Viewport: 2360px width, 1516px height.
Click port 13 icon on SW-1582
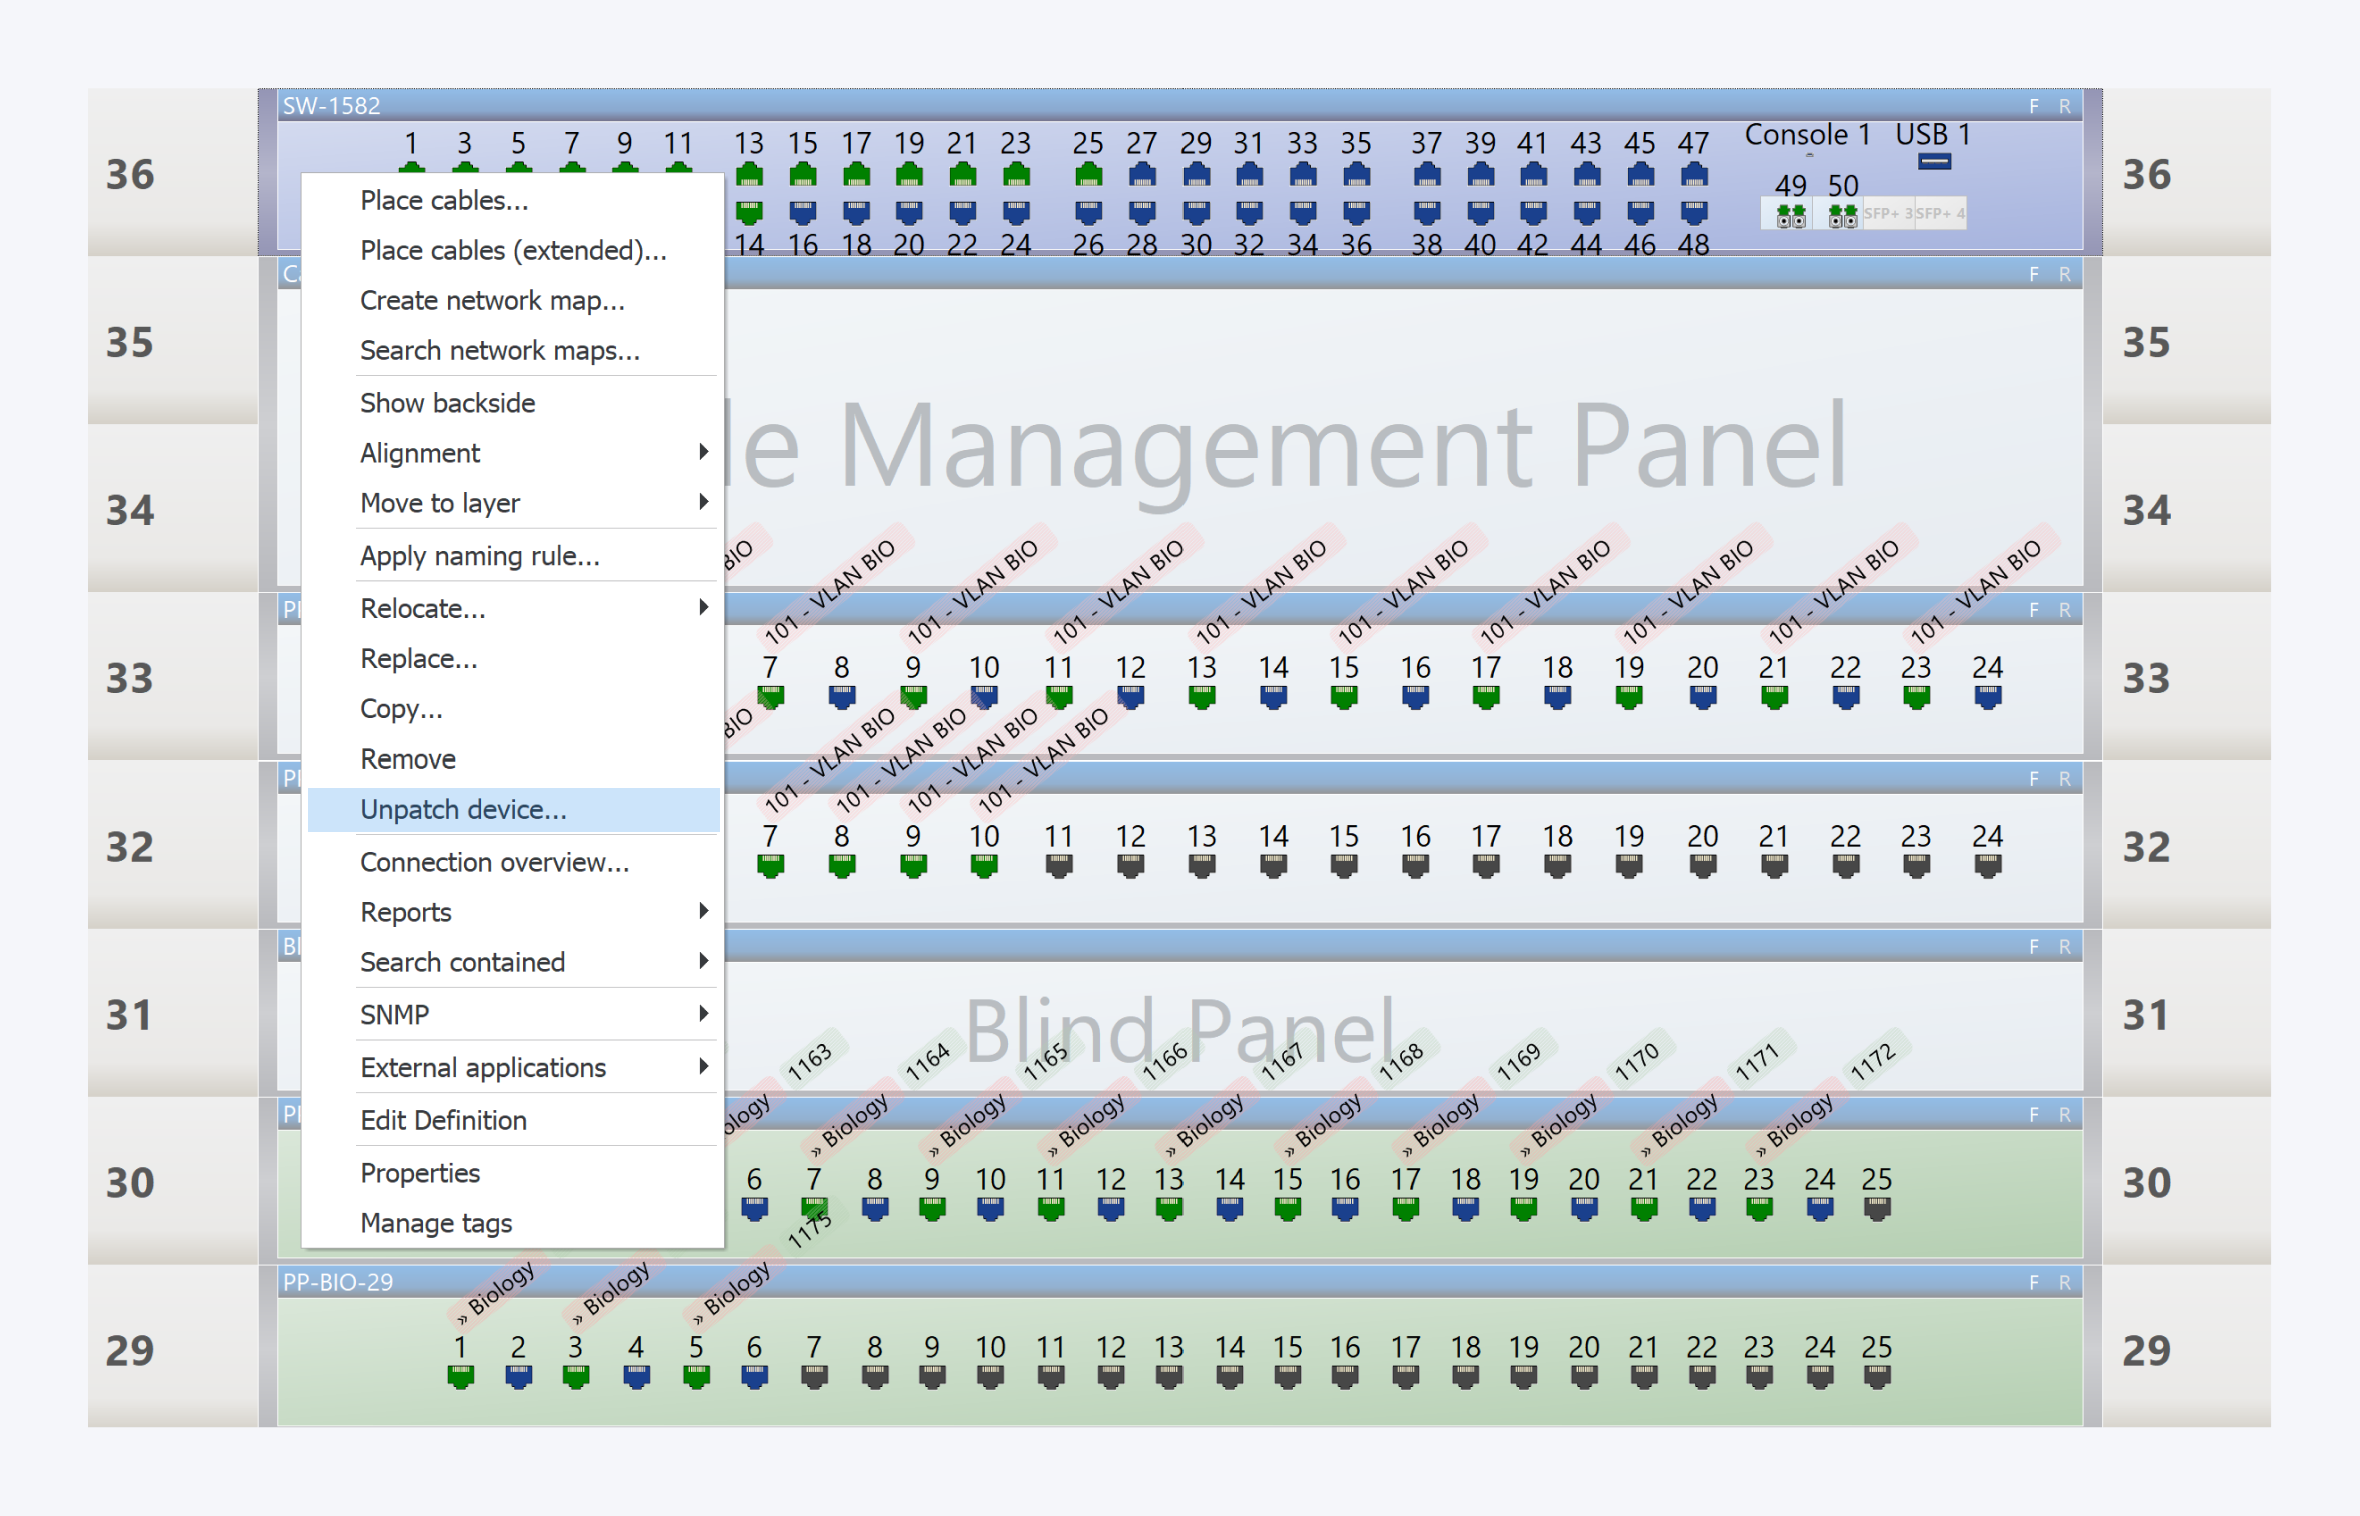point(749,177)
